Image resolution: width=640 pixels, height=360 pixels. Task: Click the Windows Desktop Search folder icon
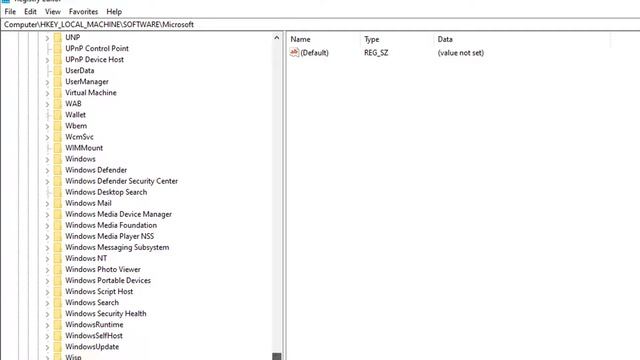point(58,192)
